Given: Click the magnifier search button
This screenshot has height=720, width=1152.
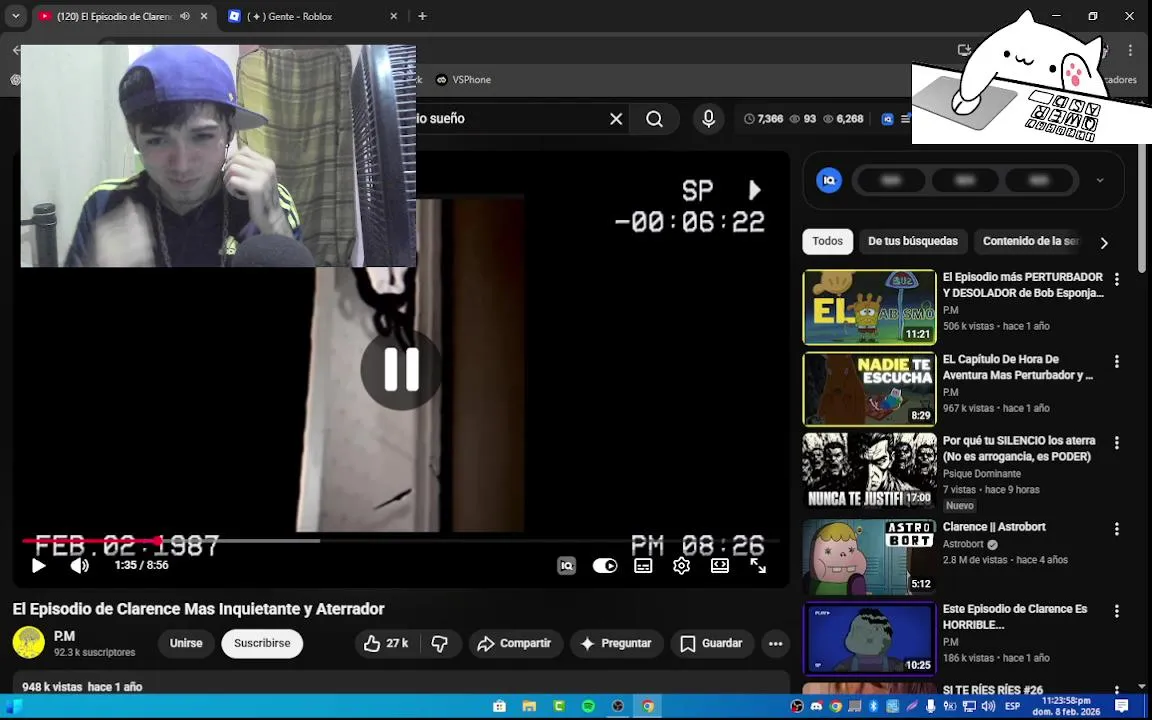Looking at the screenshot, I should [x=655, y=119].
